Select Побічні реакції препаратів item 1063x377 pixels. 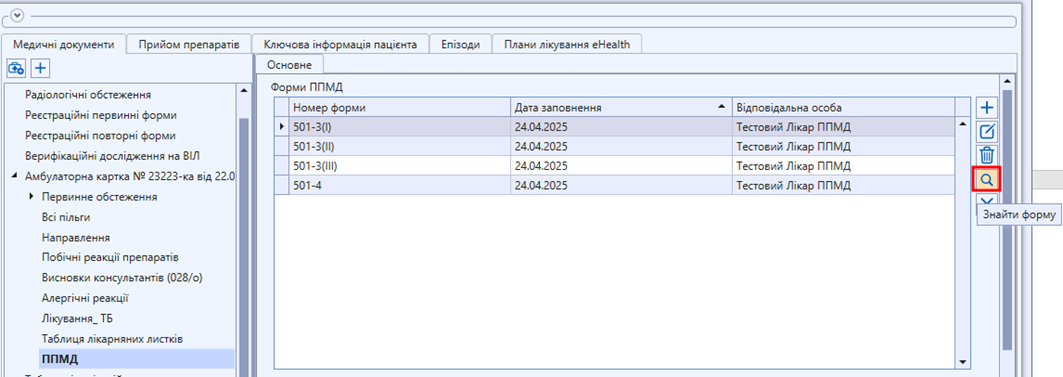pos(111,258)
